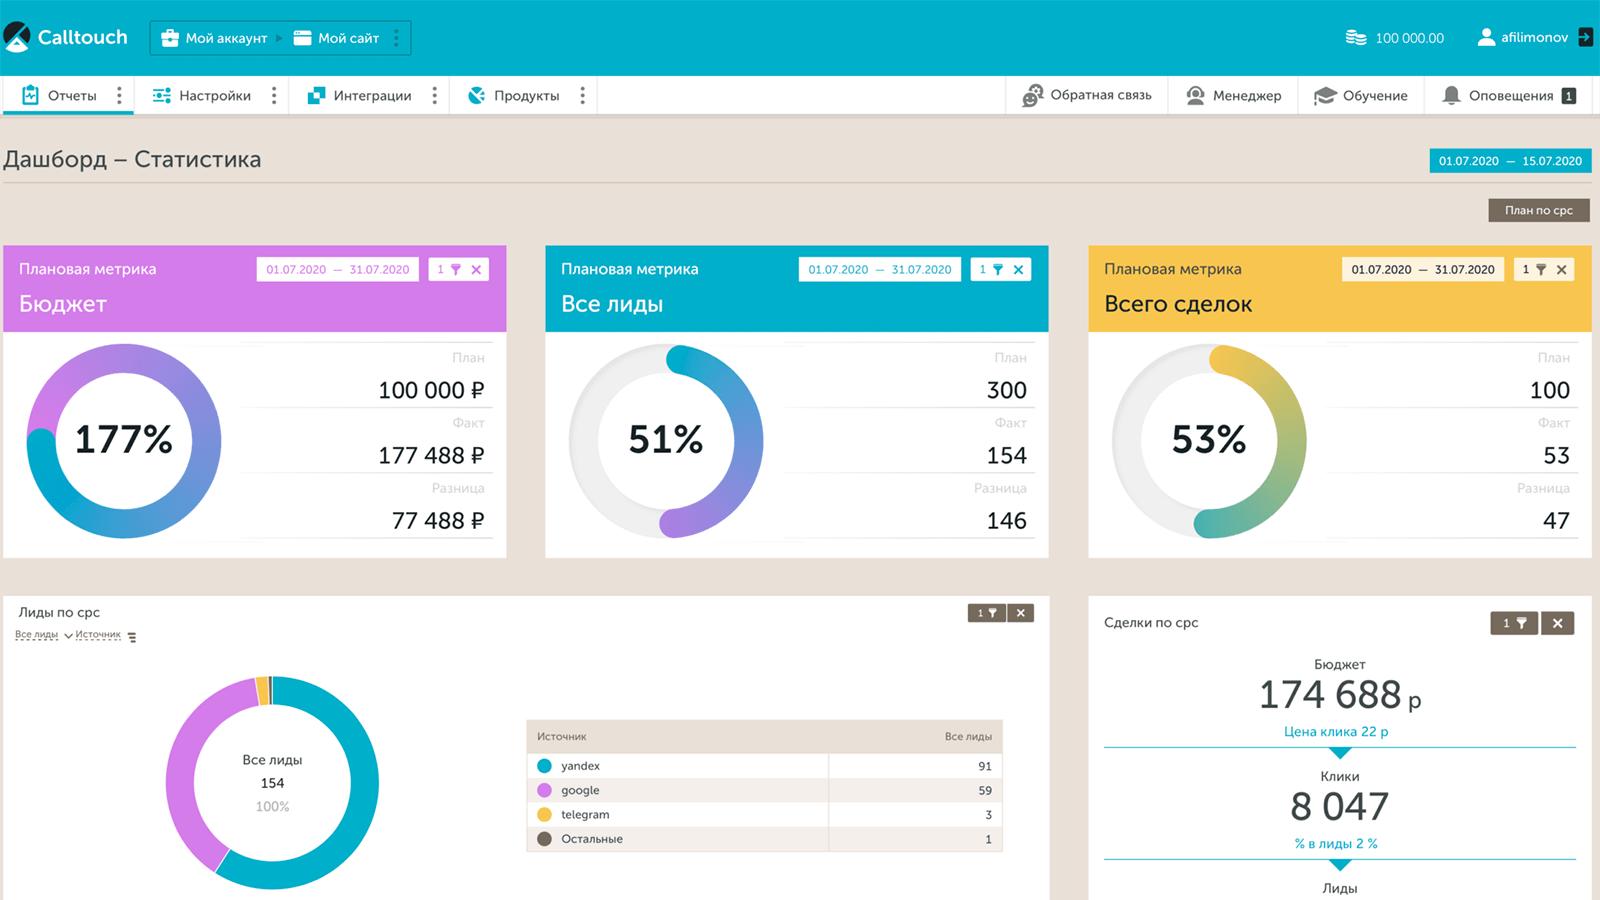This screenshot has height=900, width=1600.
Task: Expand the three-dot menu next to Продукты
Action: pos(582,96)
